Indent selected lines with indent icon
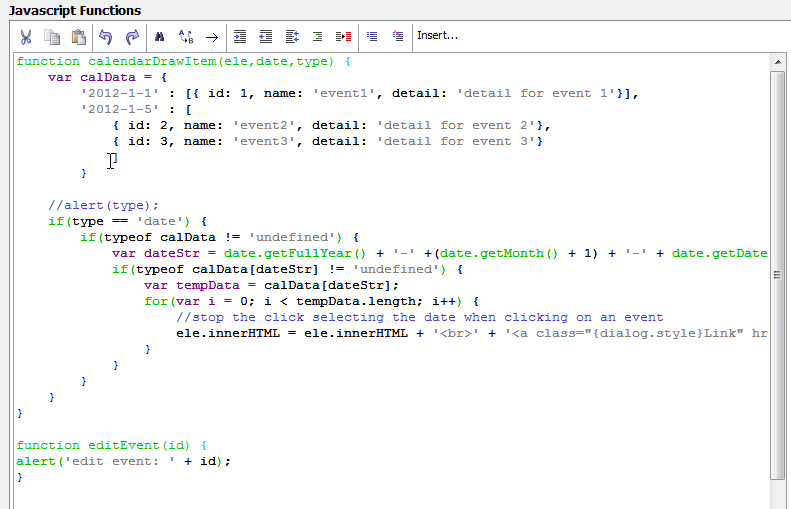 [x=240, y=36]
